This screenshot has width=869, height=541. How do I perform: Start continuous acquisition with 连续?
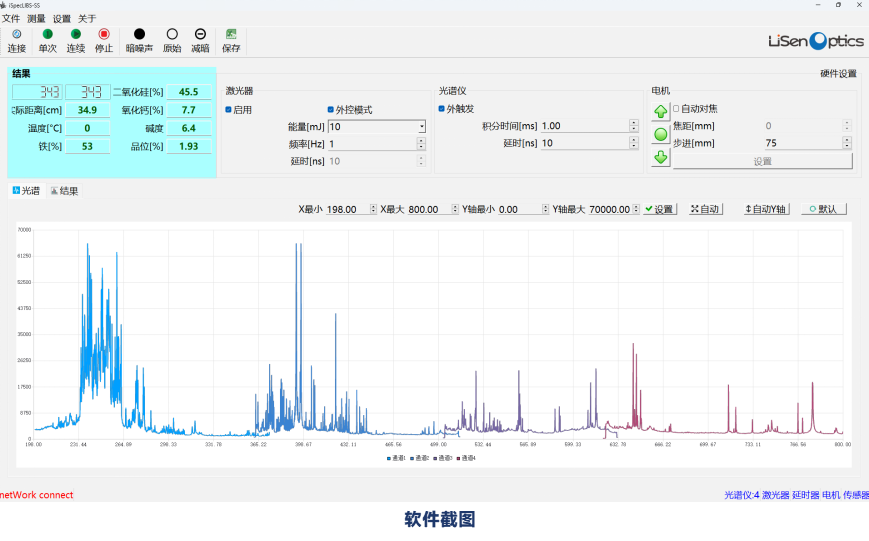76,35
